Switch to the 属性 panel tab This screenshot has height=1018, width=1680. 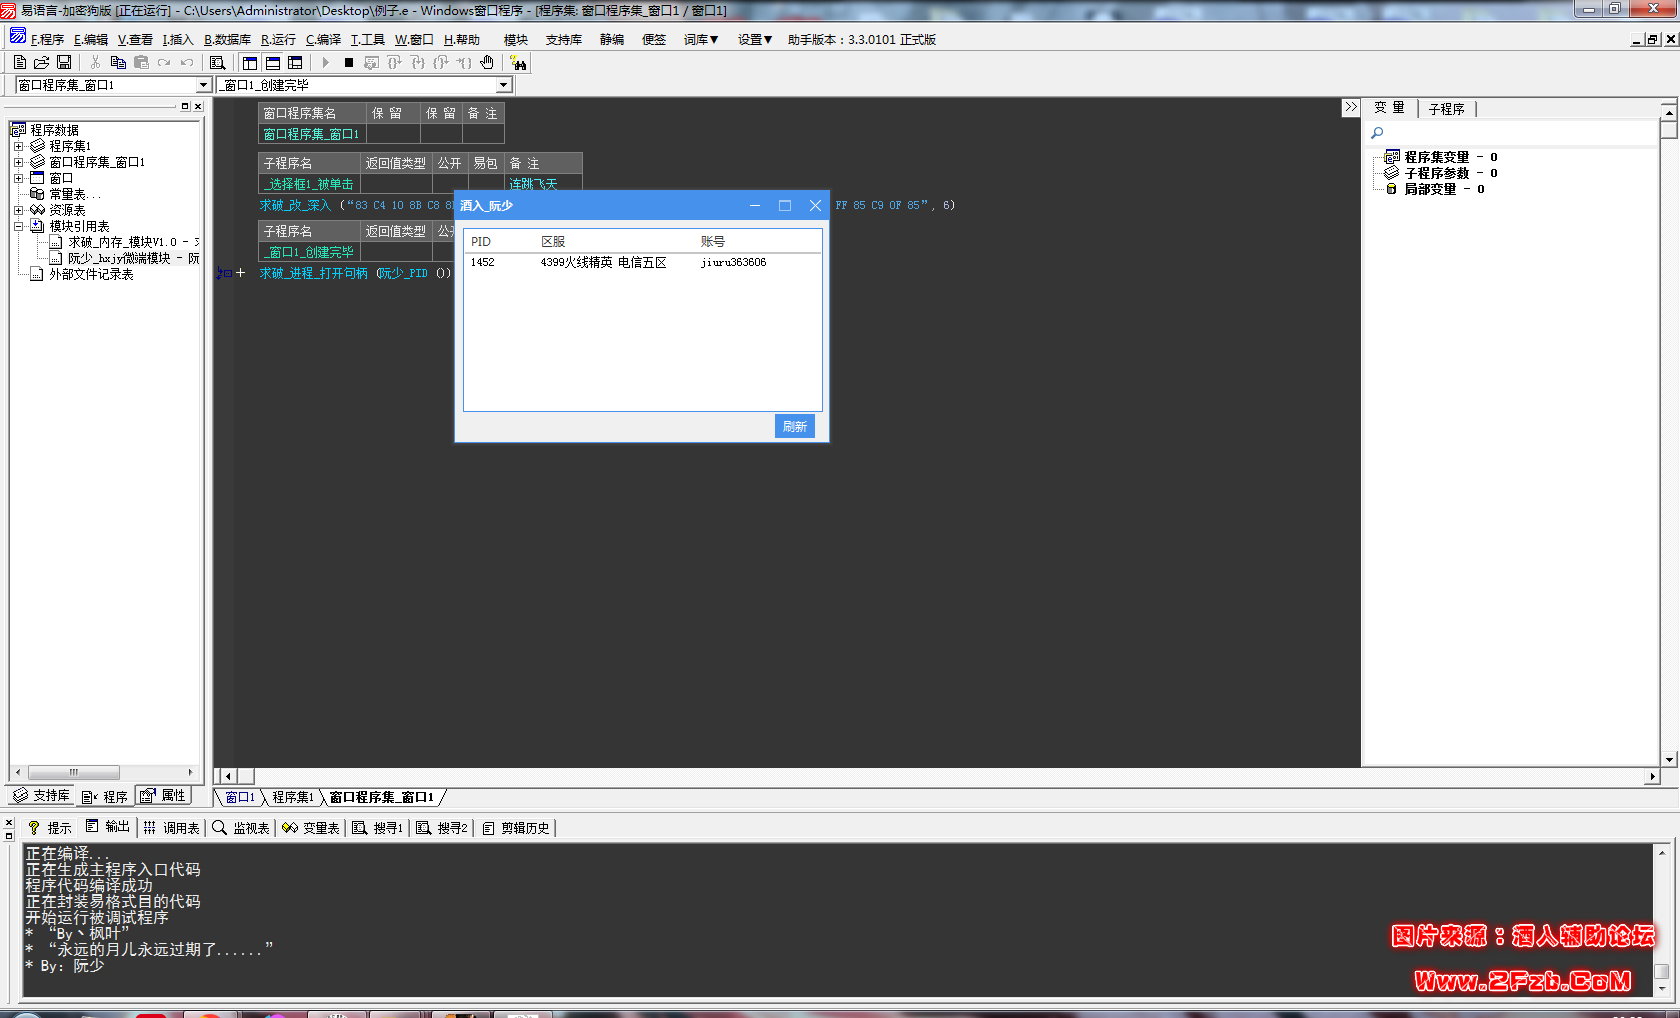click(x=163, y=796)
